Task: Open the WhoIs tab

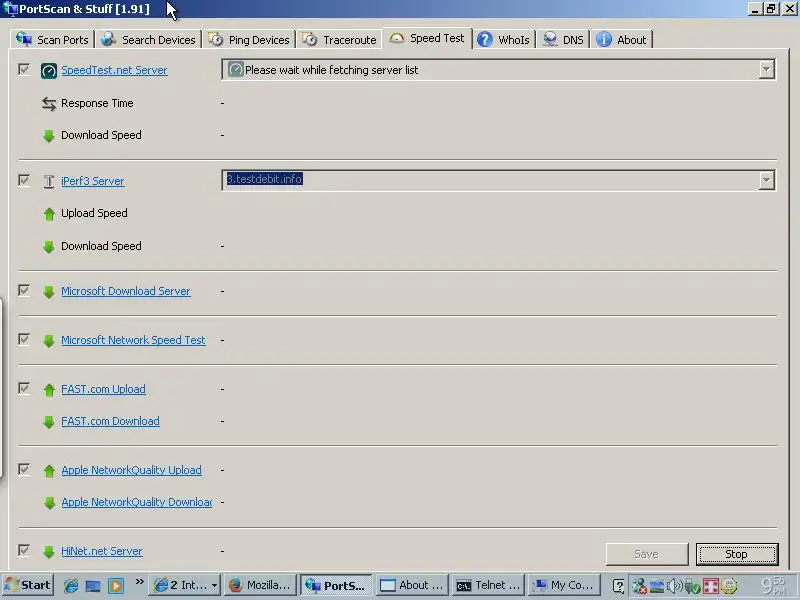Action: tap(504, 40)
